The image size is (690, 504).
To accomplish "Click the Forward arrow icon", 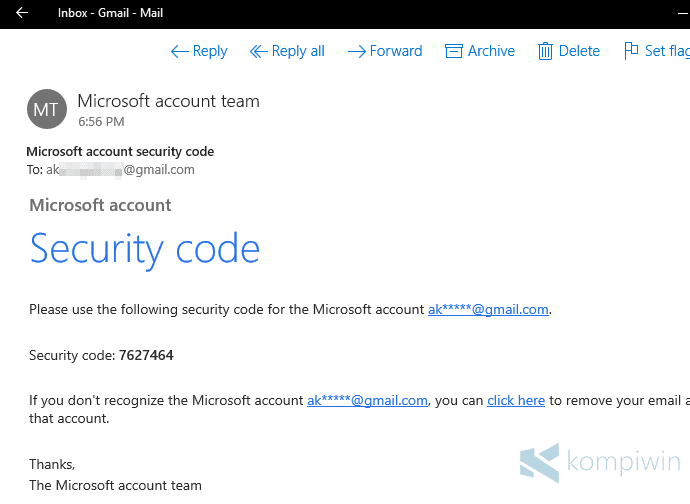I will [356, 51].
